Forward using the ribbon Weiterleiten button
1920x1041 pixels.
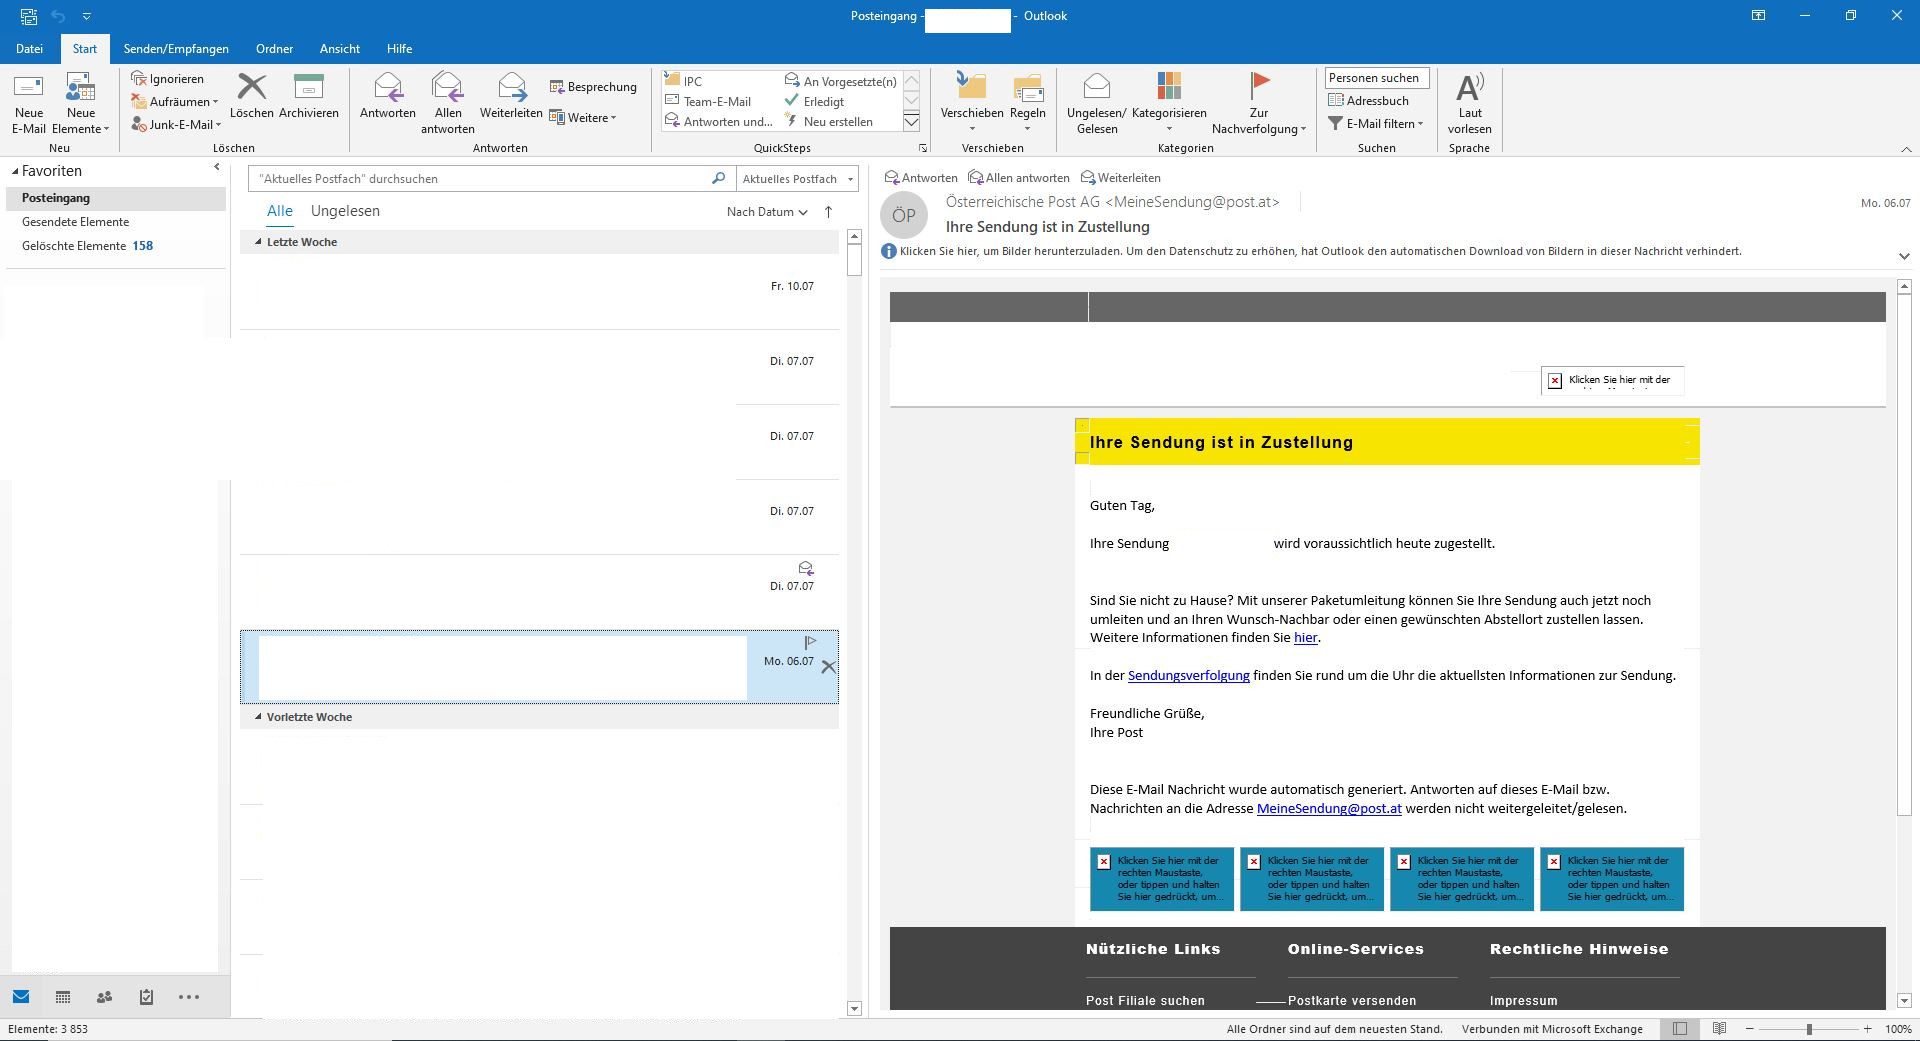click(511, 96)
